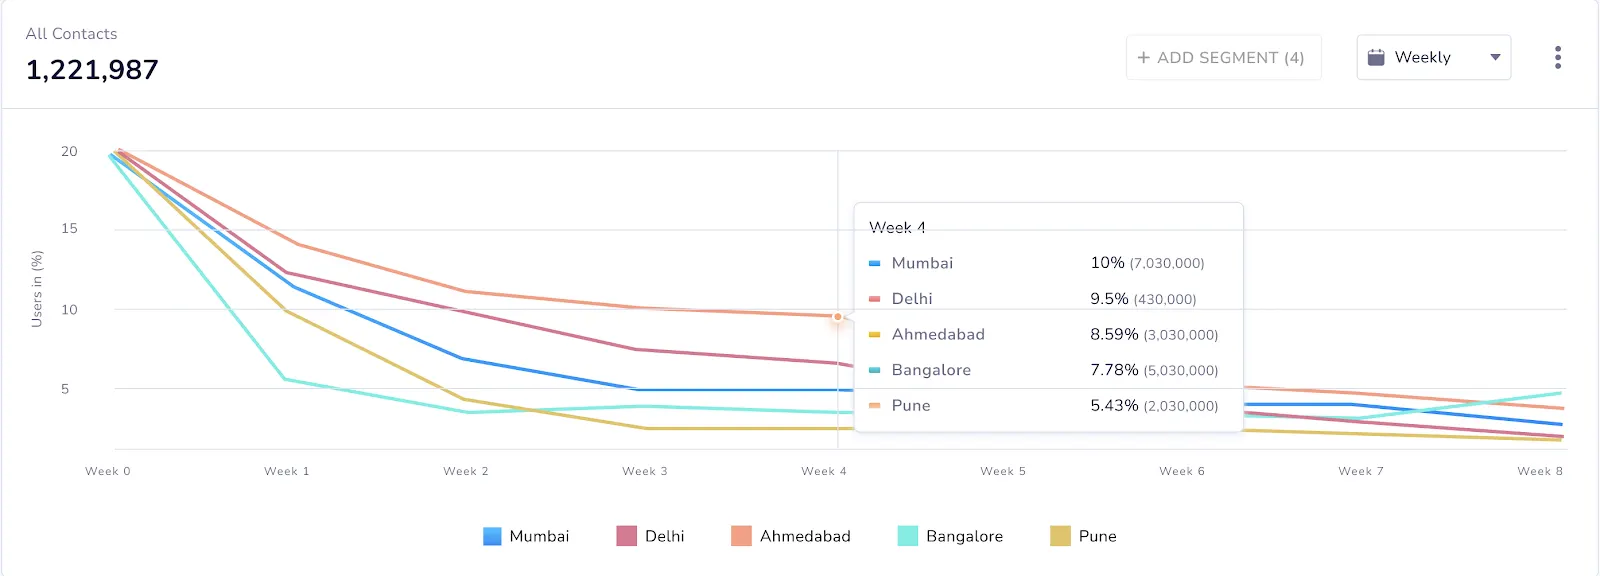Image resolution: width=1600 pixels, height=576 pixels.
Task: Click the plus icon in Add Segment
Action: click(x=1143, y=58)
